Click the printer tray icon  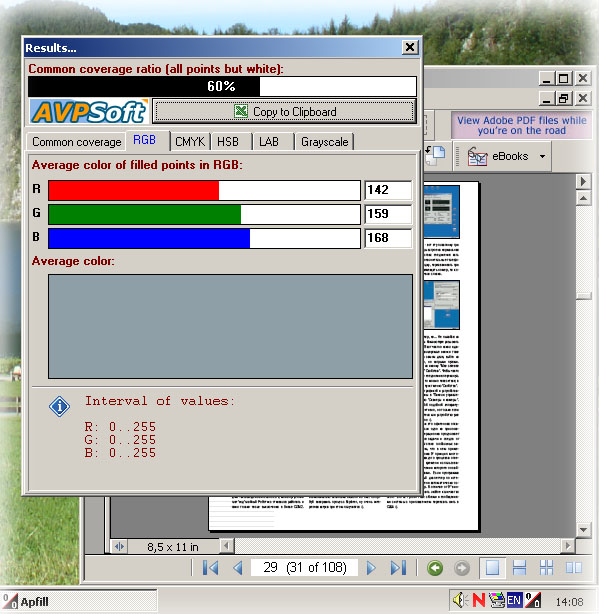[x=497, y=600]
